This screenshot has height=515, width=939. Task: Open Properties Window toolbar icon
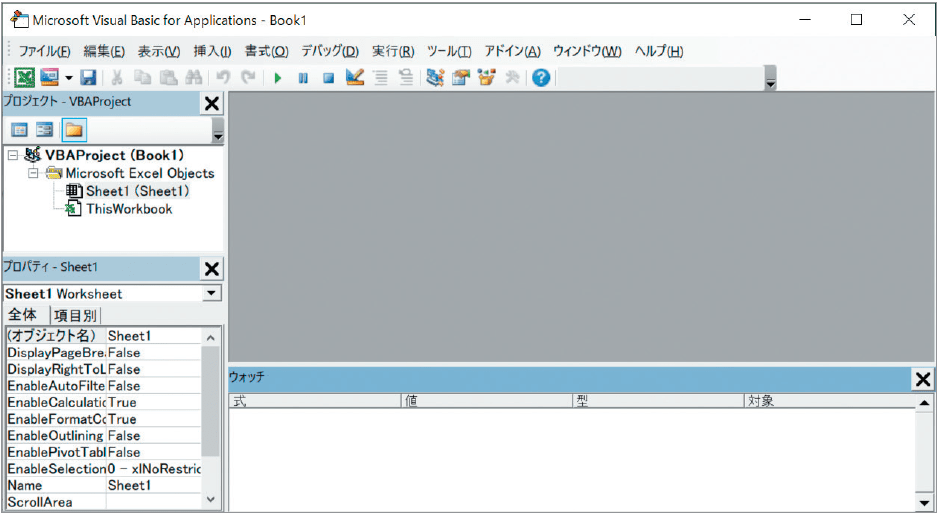461,77
